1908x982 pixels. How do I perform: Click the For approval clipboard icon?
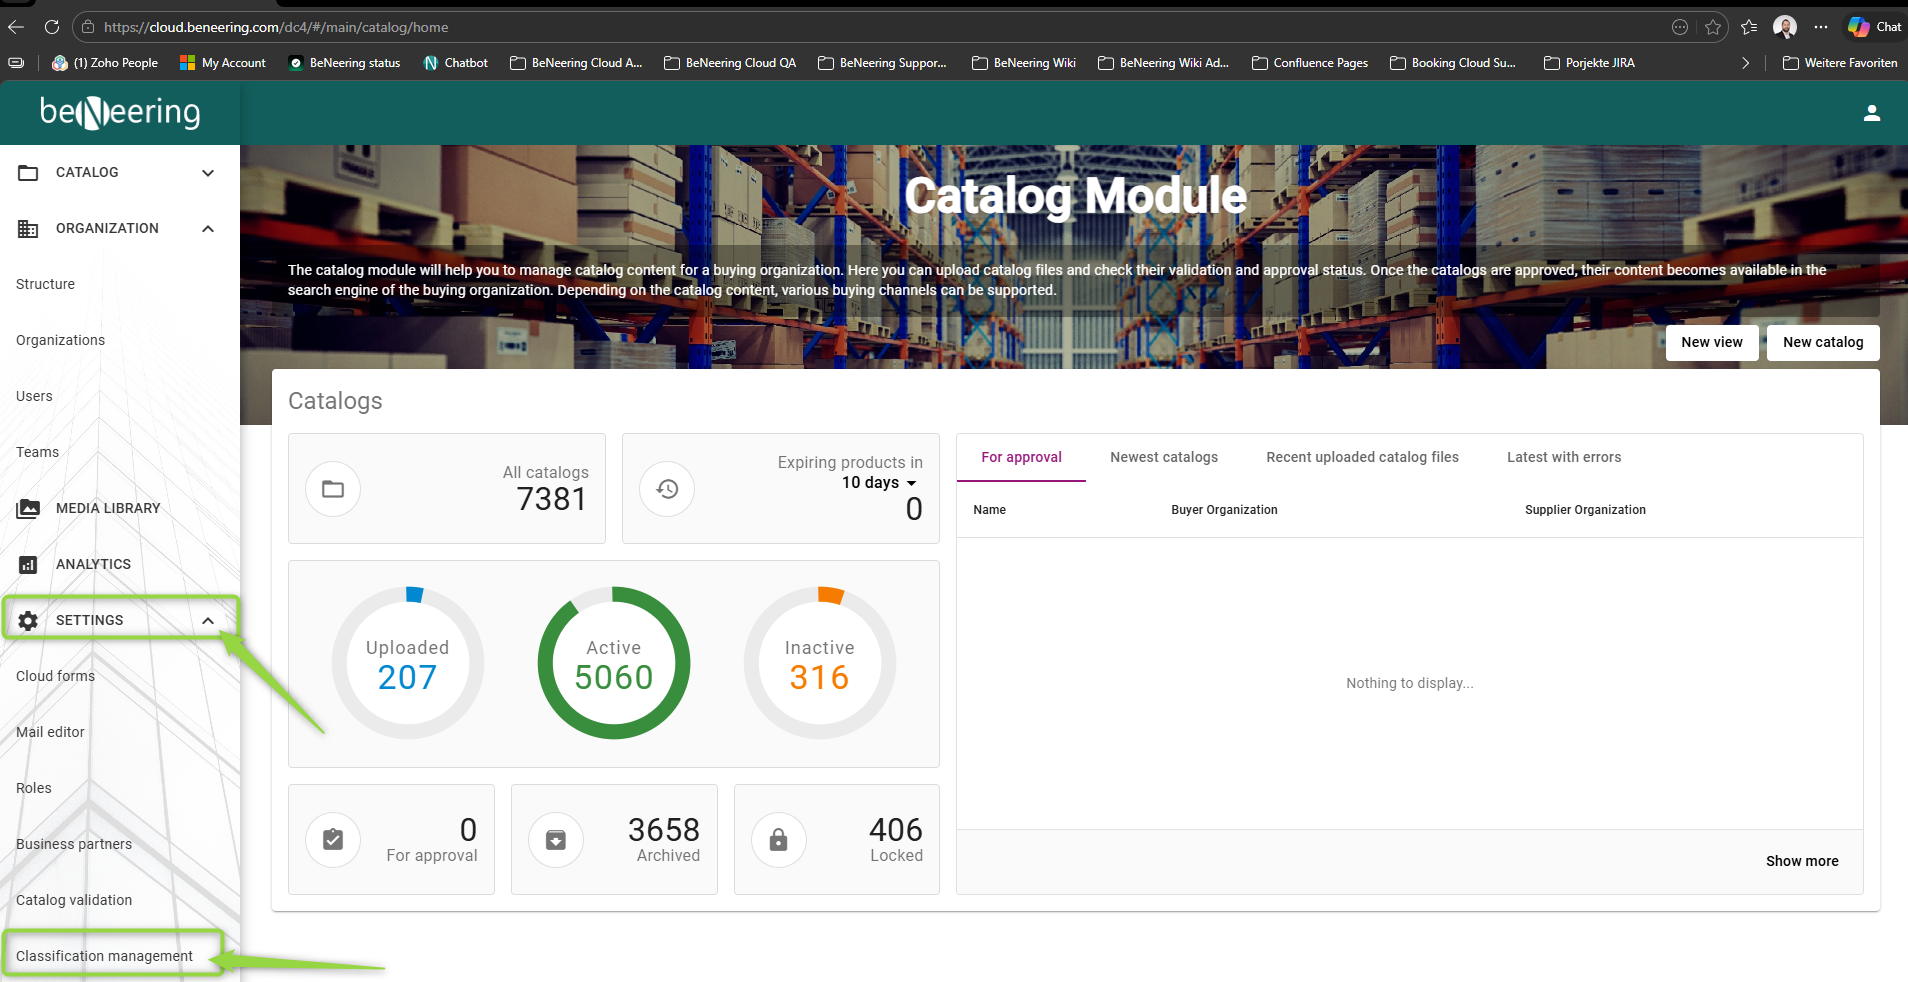tap(333, 840)
